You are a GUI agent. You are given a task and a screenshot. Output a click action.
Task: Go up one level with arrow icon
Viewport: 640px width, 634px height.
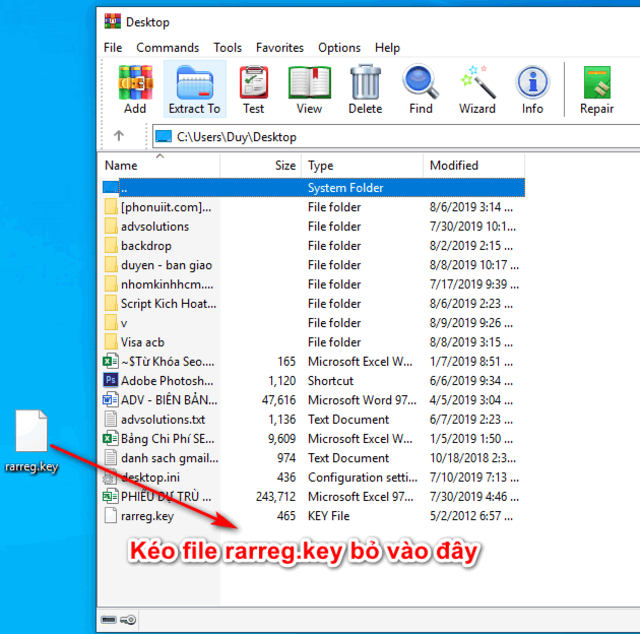coord(119,136)
